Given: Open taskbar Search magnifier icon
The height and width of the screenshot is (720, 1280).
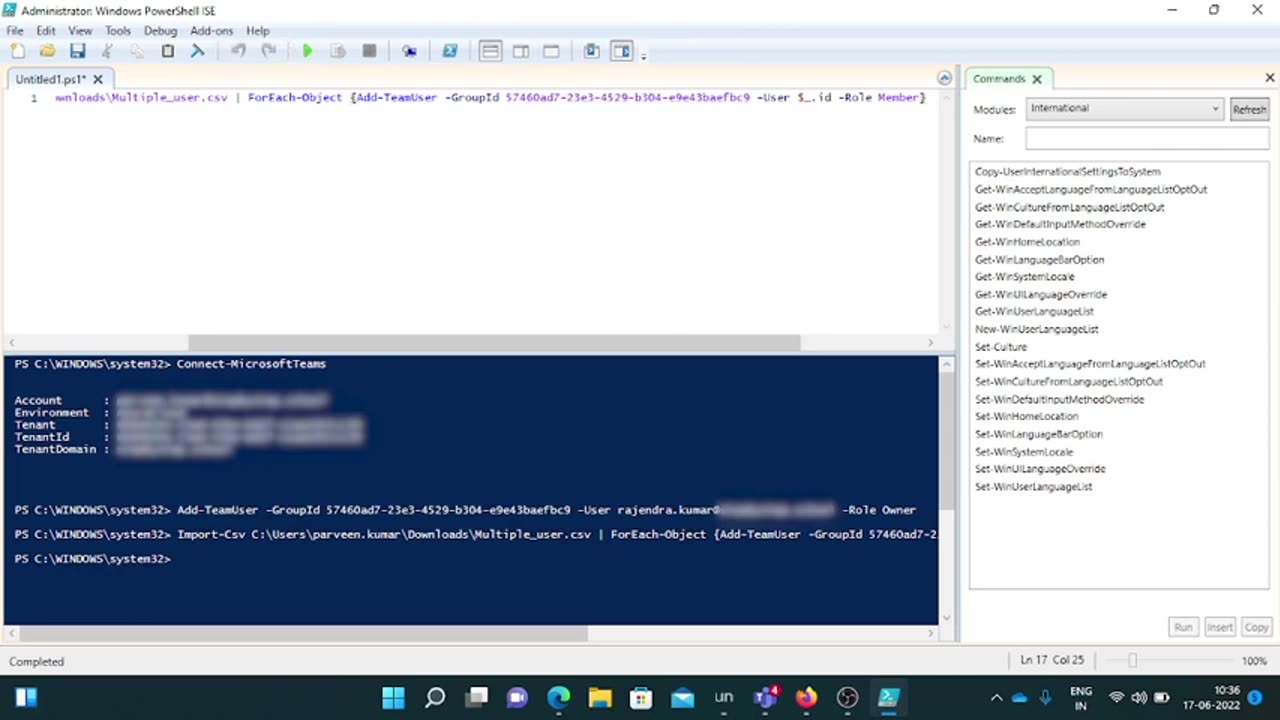Looking at the screenshot, I should click(434, 698).
